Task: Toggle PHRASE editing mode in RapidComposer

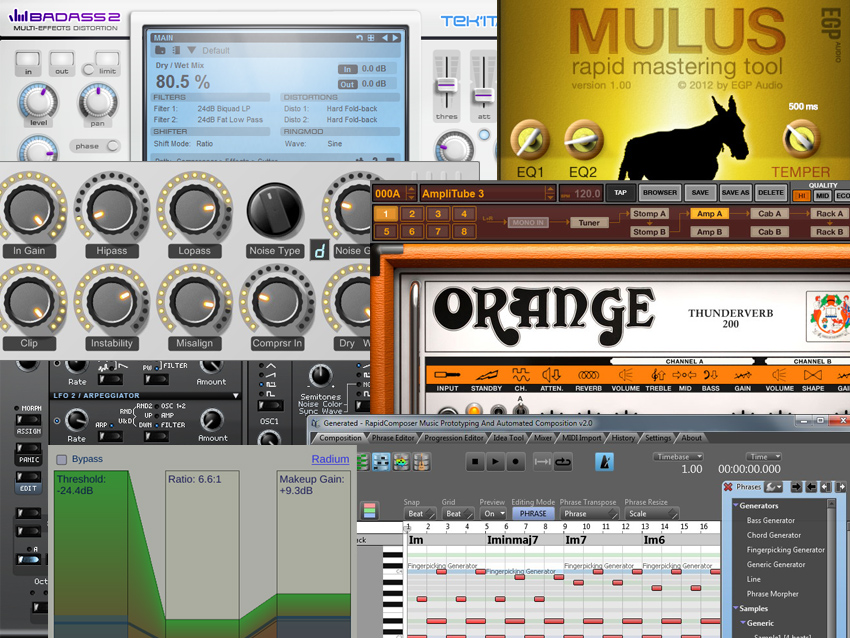Action: [x=533, y=514]
